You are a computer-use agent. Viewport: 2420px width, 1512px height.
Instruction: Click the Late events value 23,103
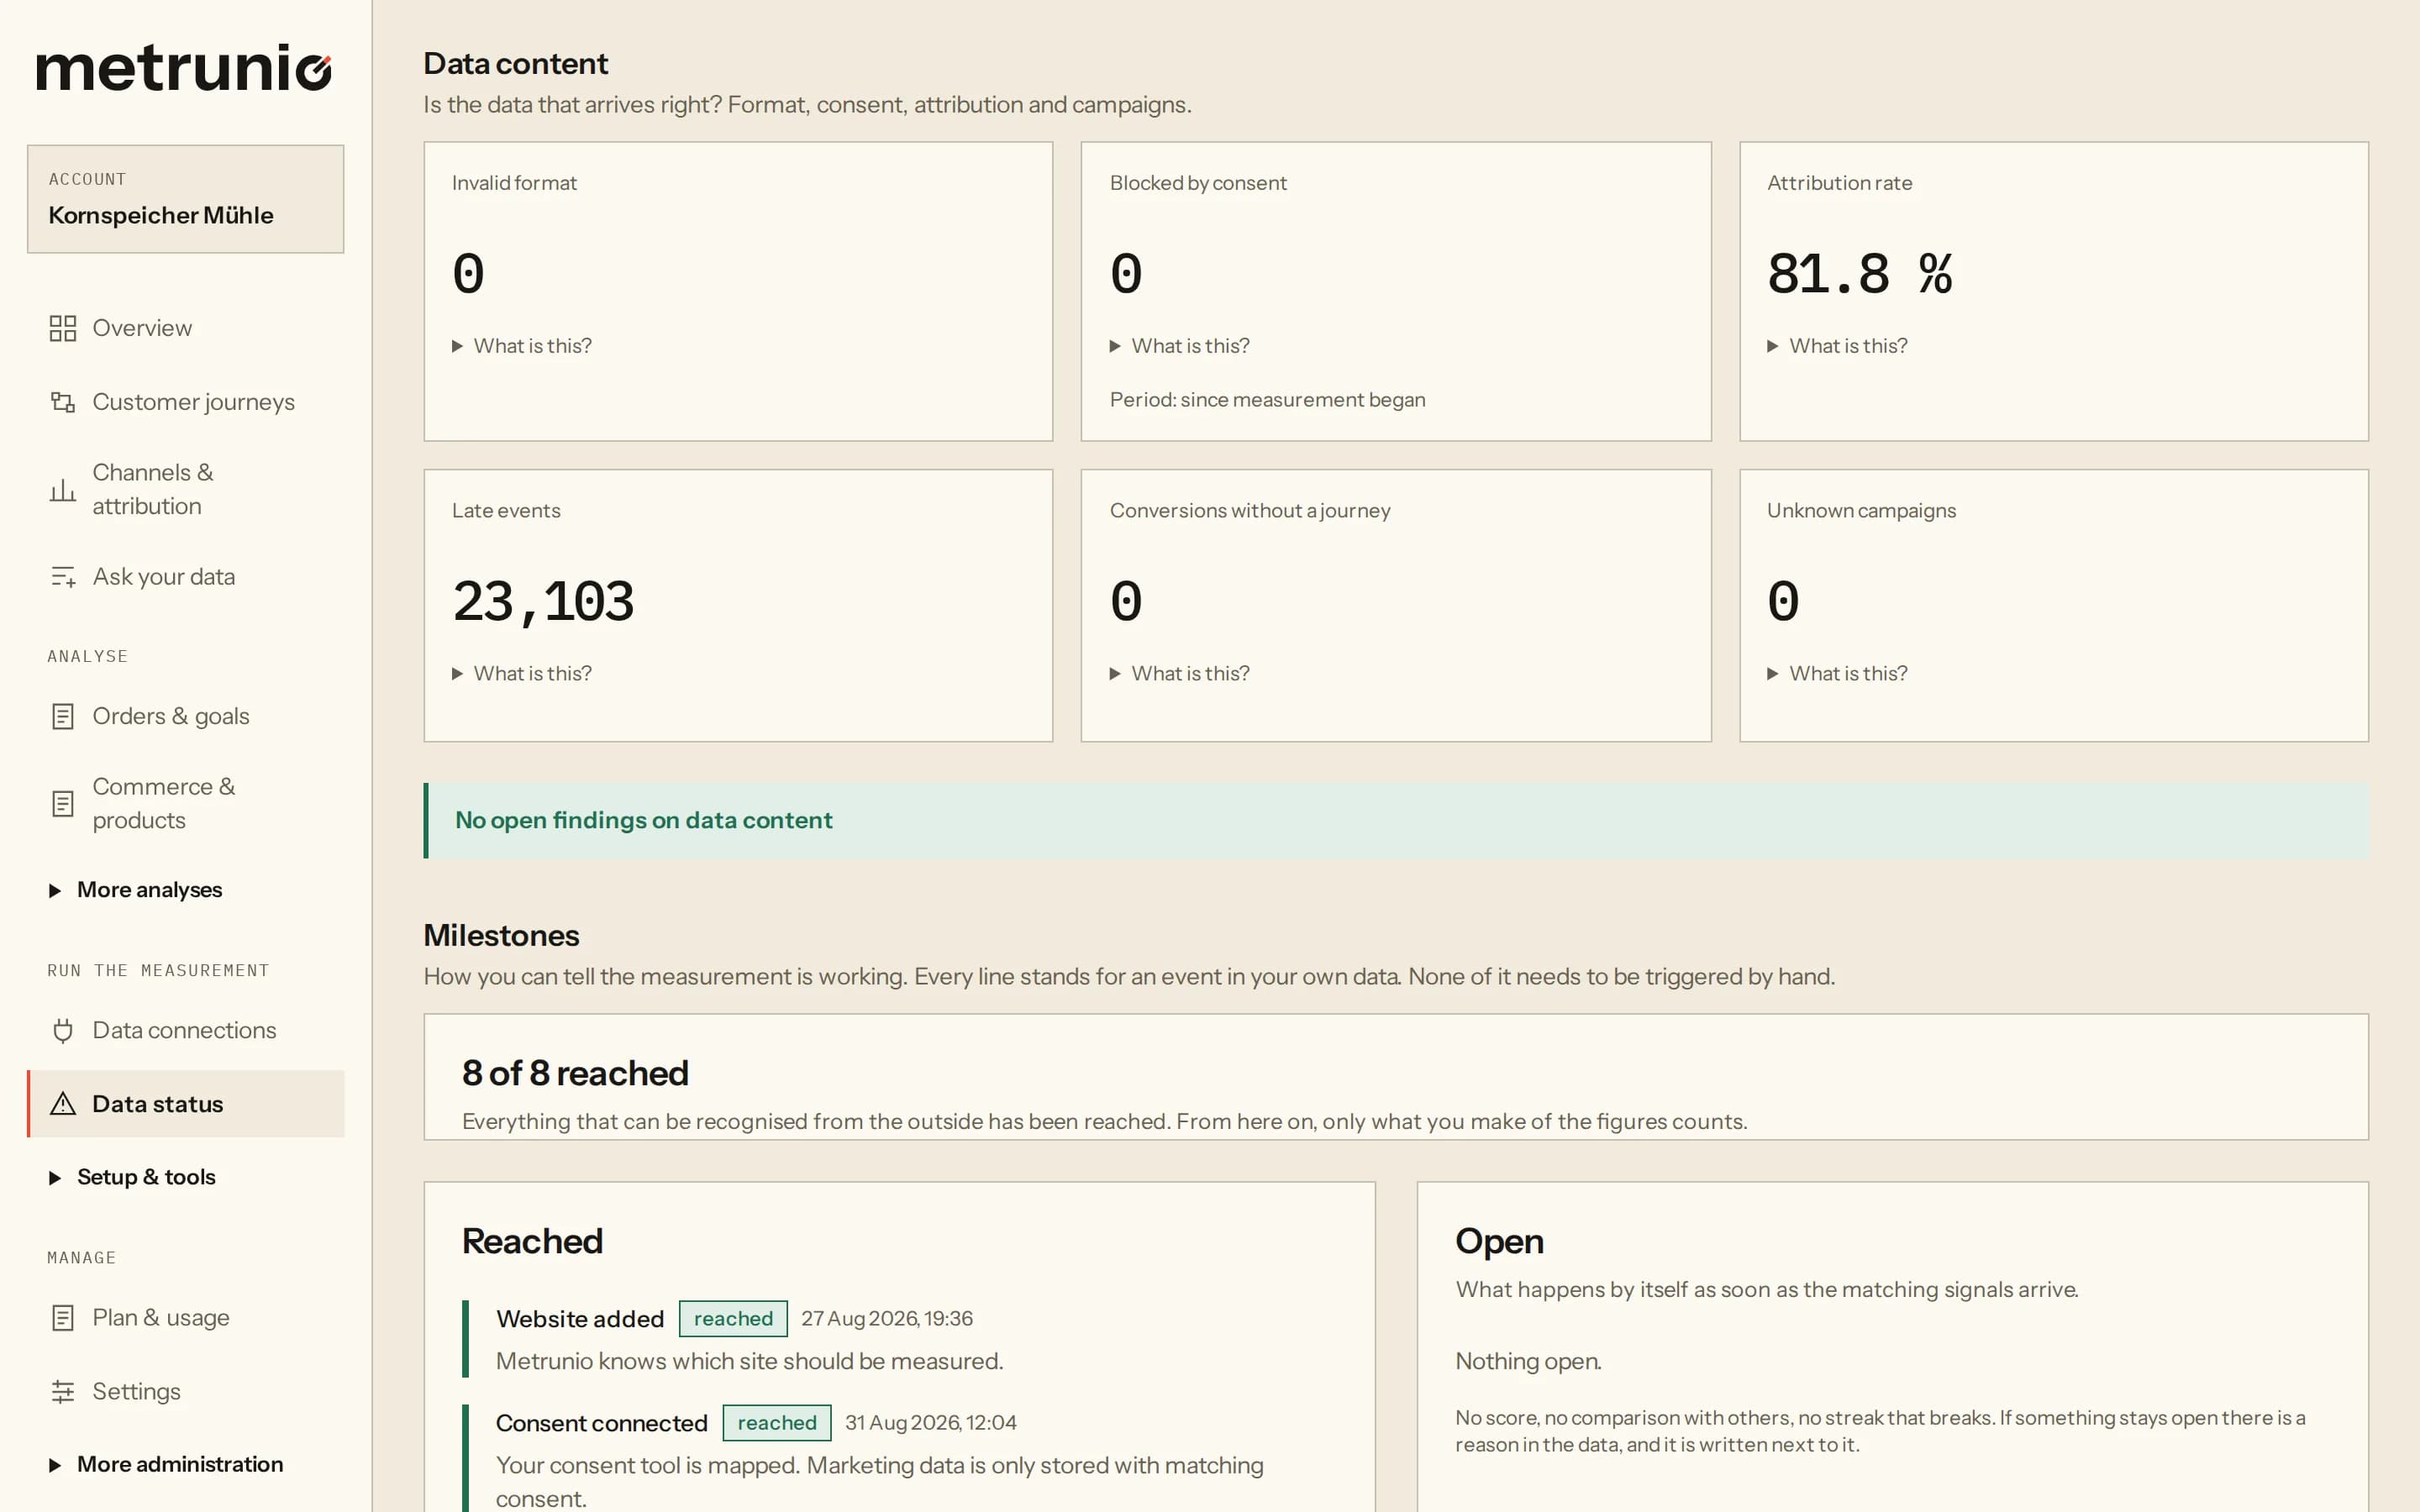point(543,602)
